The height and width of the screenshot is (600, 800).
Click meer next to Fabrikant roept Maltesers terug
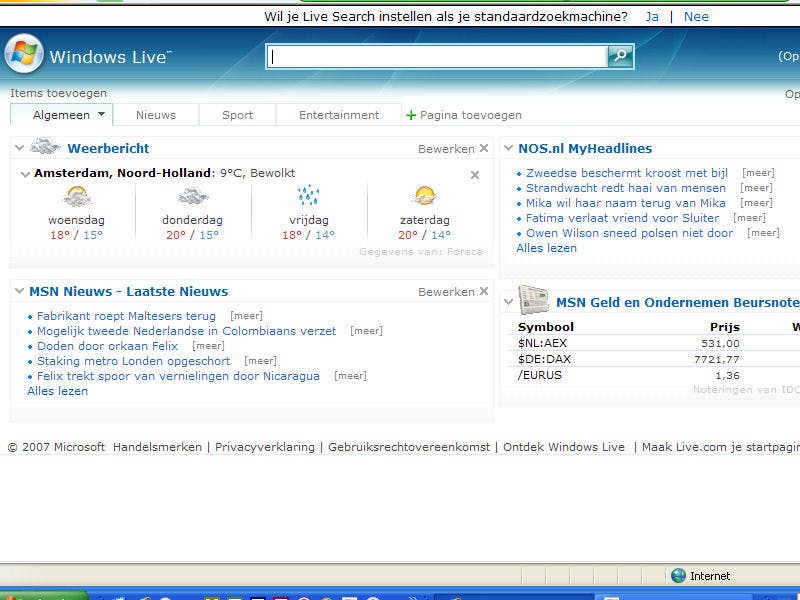coord(246,316)
